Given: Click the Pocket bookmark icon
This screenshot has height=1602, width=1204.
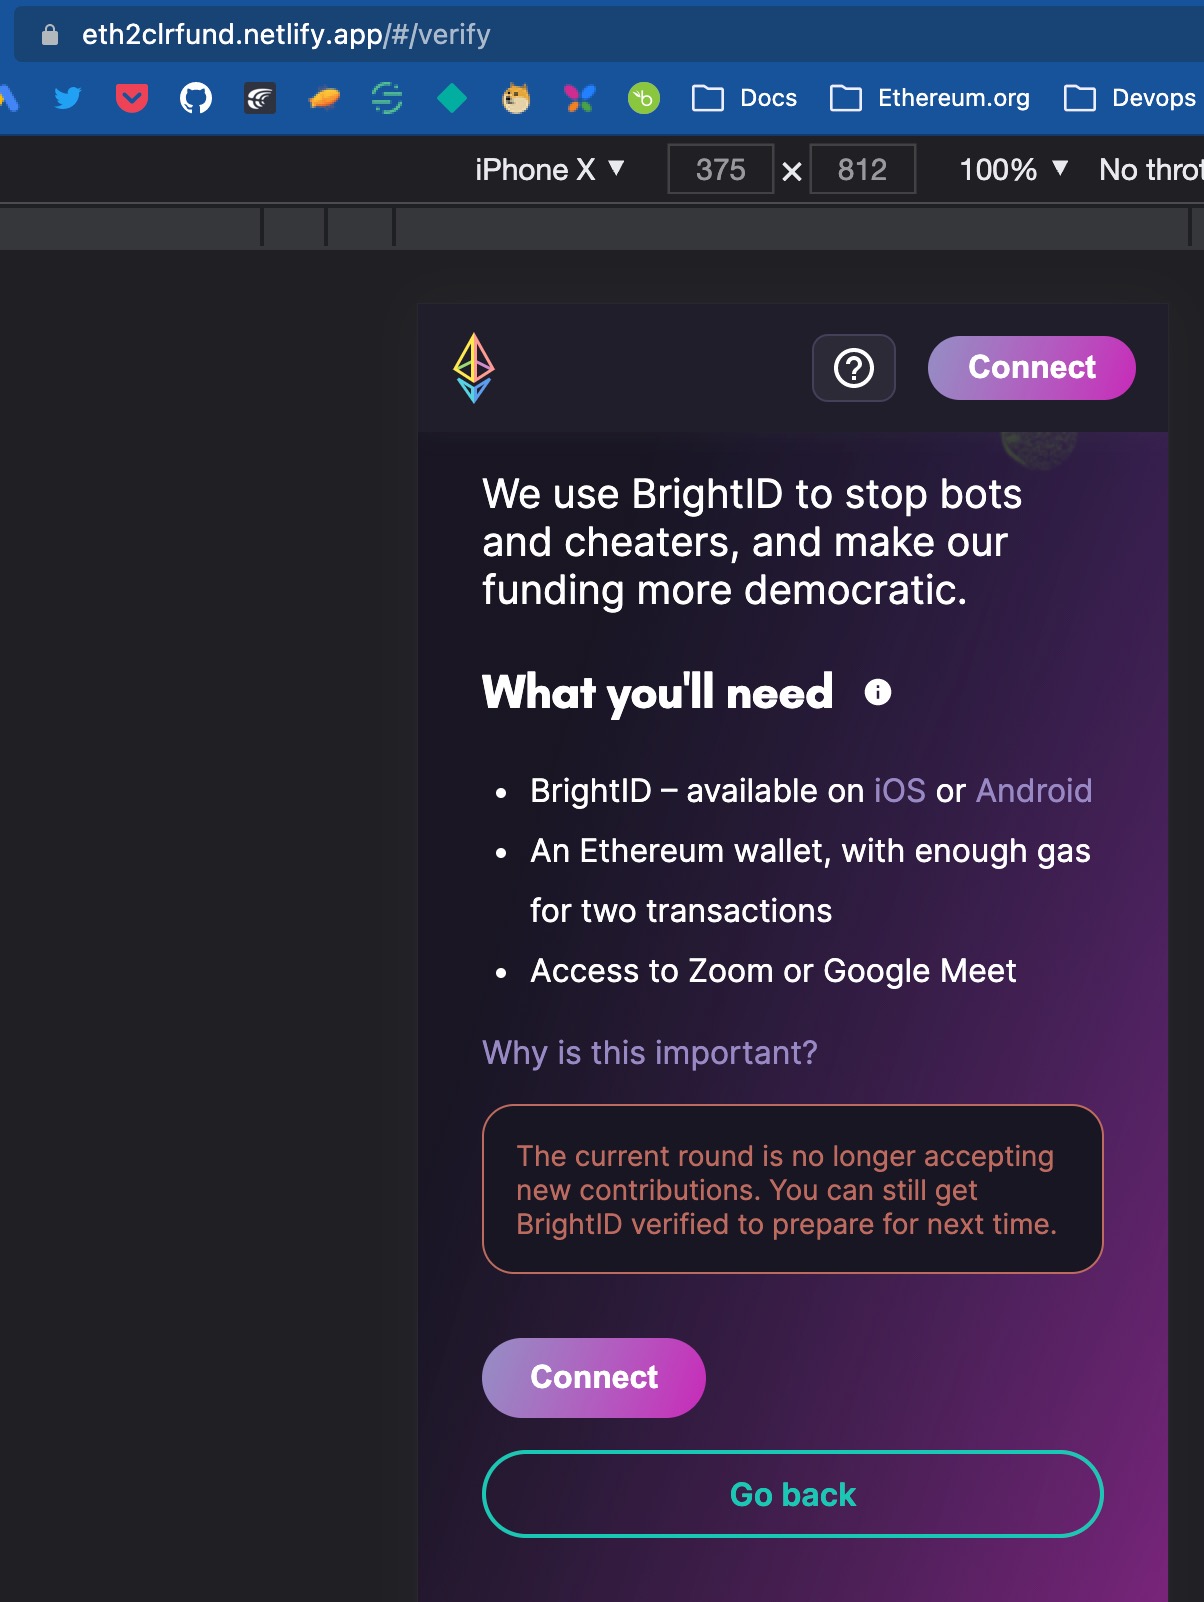Looking at the screenshot, I should 131,98.
